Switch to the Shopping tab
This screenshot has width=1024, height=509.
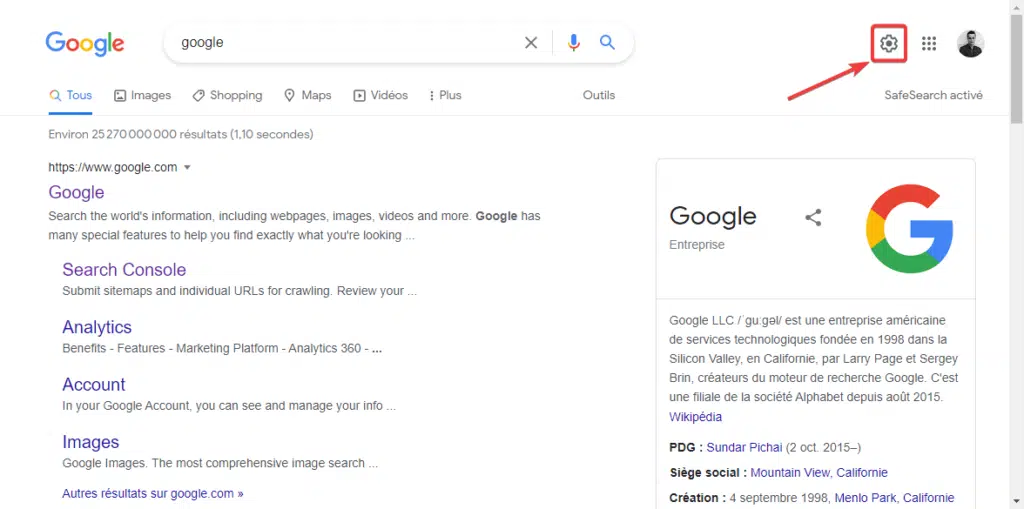(x=227, y=95)
